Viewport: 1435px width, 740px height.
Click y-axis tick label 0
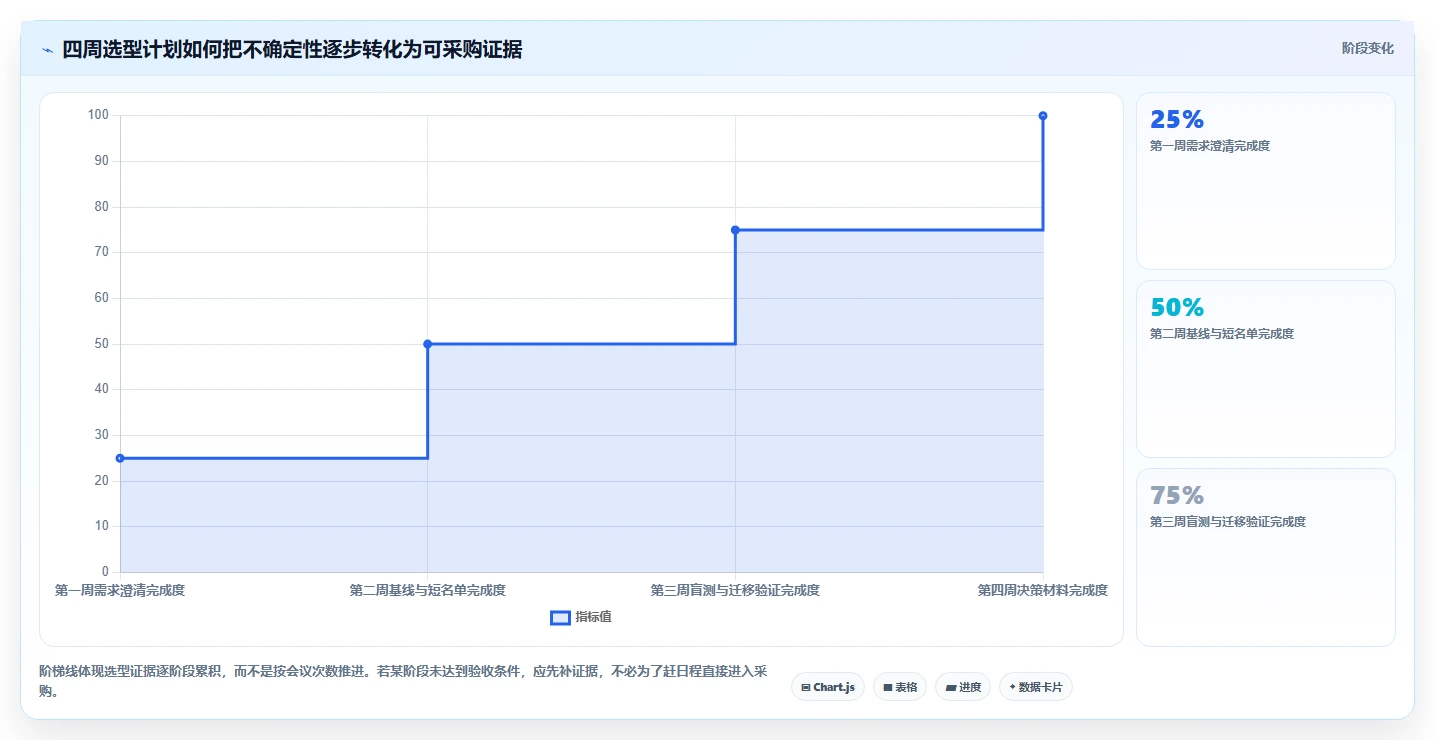(104, 572)
